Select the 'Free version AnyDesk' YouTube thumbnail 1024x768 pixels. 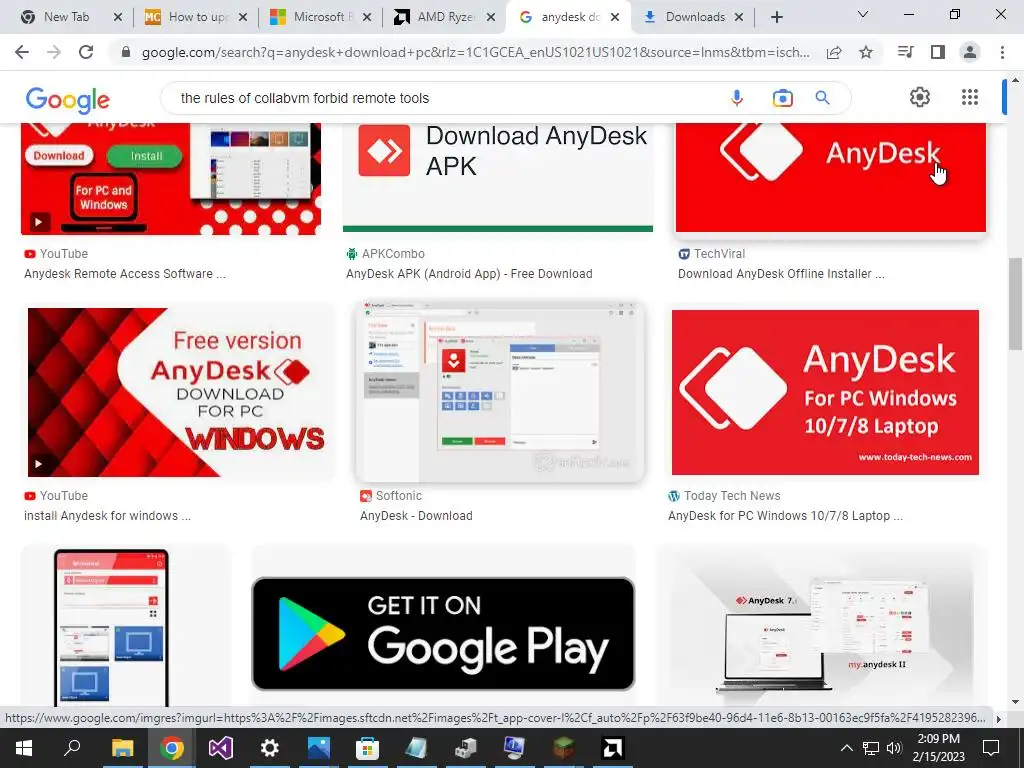pos(177,392)
